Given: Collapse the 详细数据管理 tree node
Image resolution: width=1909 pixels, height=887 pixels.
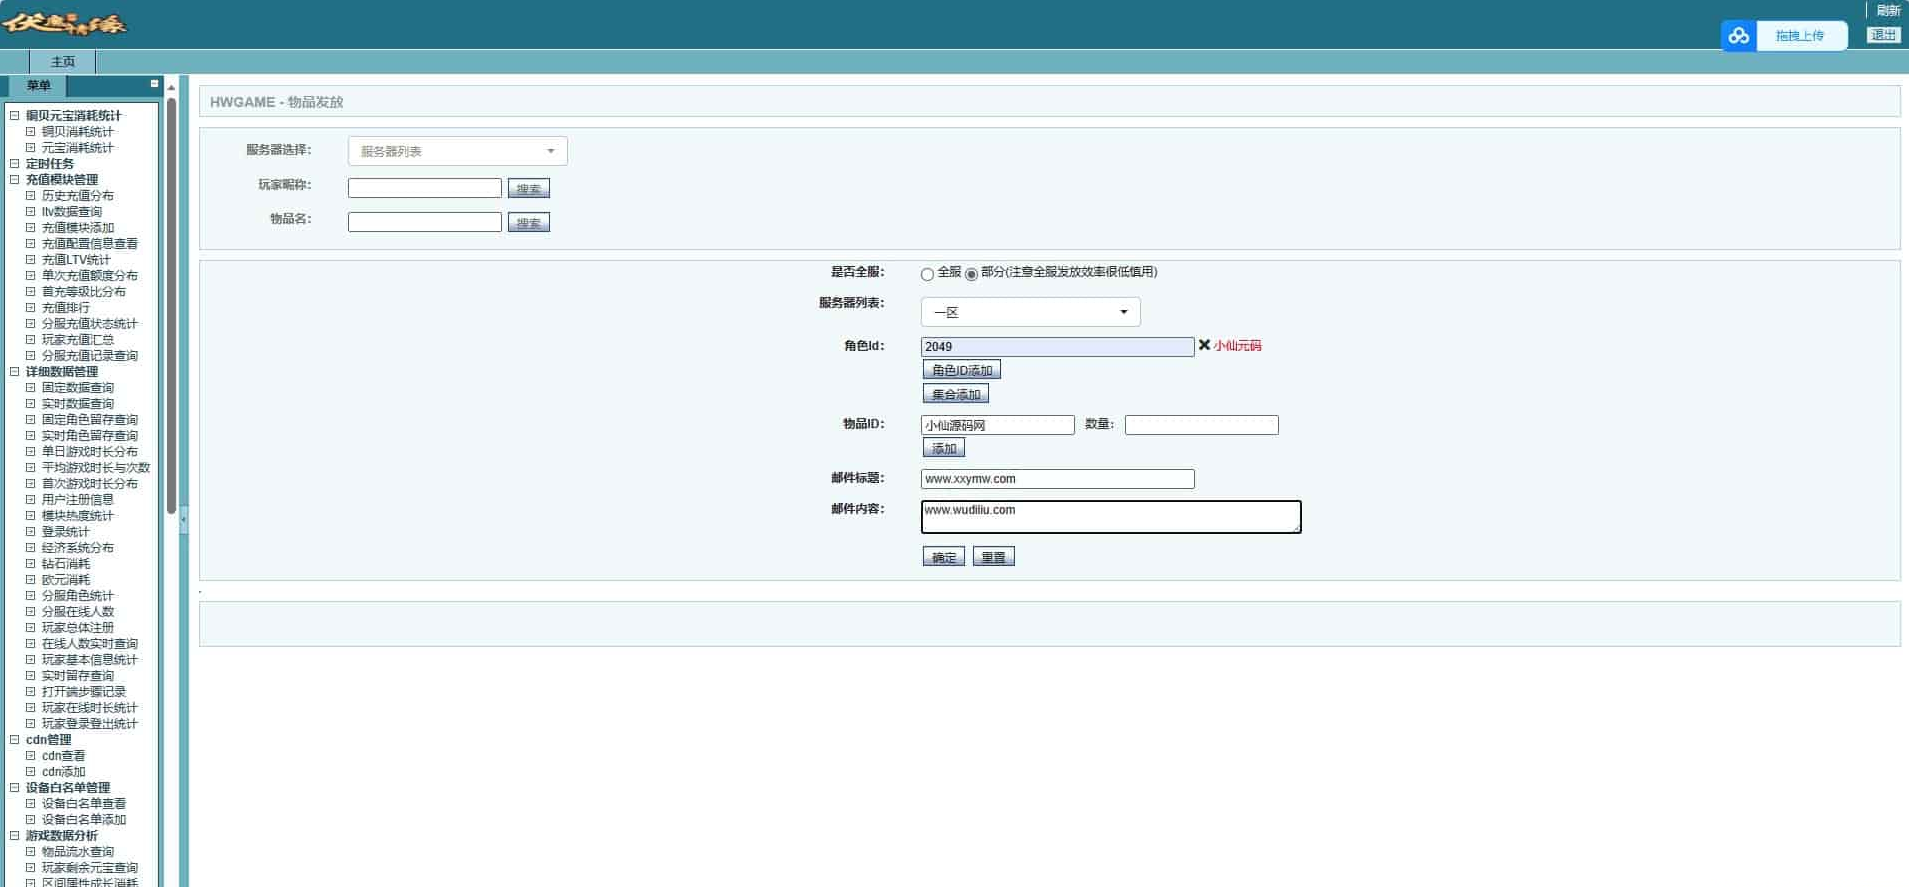Looking at the screenshot, I should [x=14, y=372].
